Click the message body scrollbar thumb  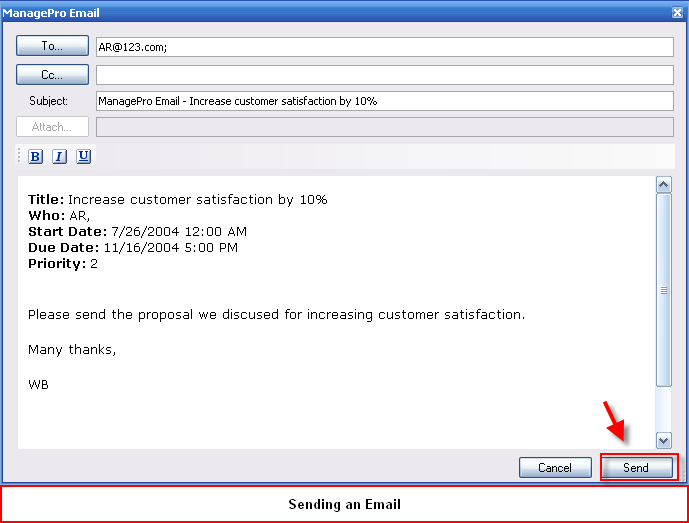(664, 290)
